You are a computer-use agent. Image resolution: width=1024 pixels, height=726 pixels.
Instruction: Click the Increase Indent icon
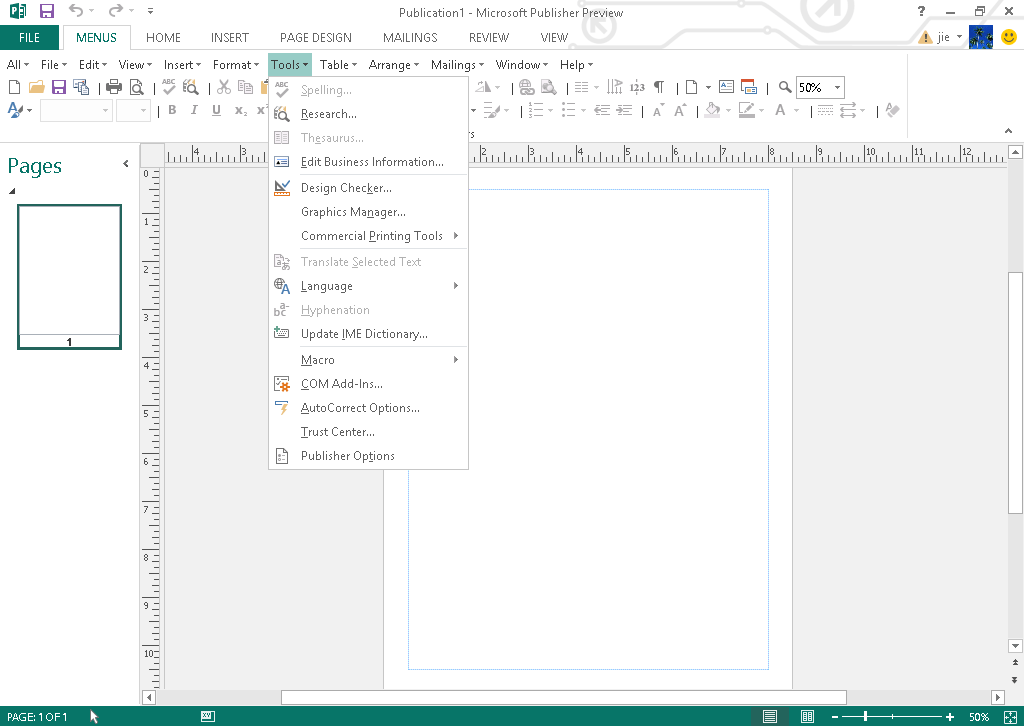624,110
